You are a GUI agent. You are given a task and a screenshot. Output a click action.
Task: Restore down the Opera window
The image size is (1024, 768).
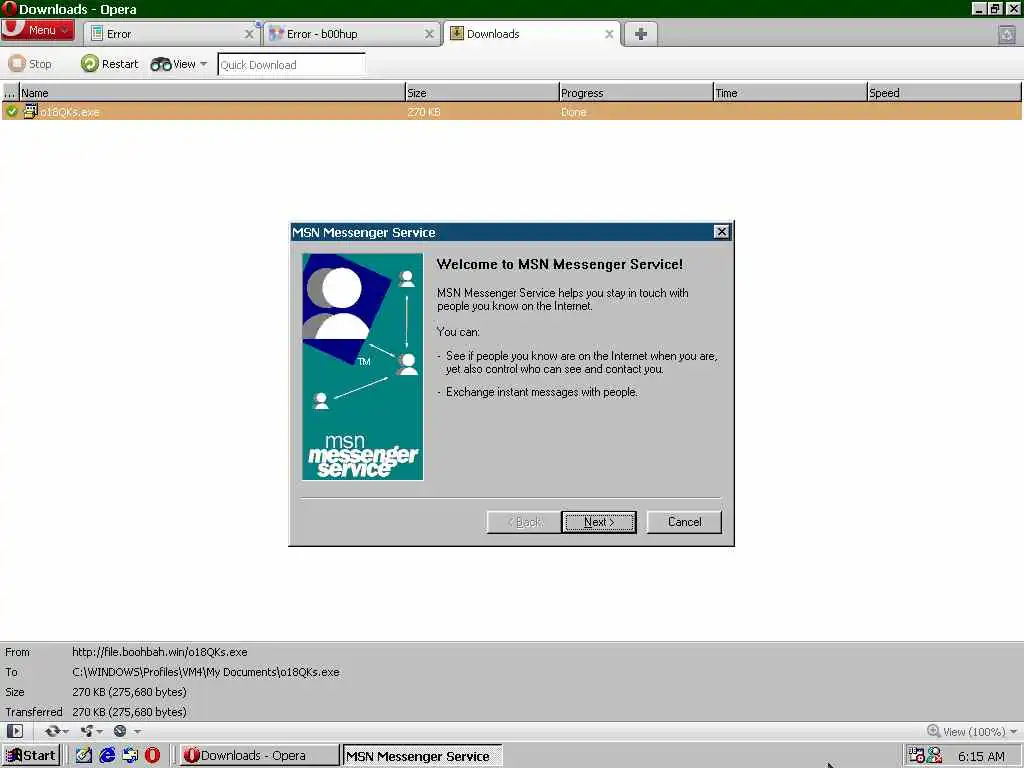coord(995,8)
